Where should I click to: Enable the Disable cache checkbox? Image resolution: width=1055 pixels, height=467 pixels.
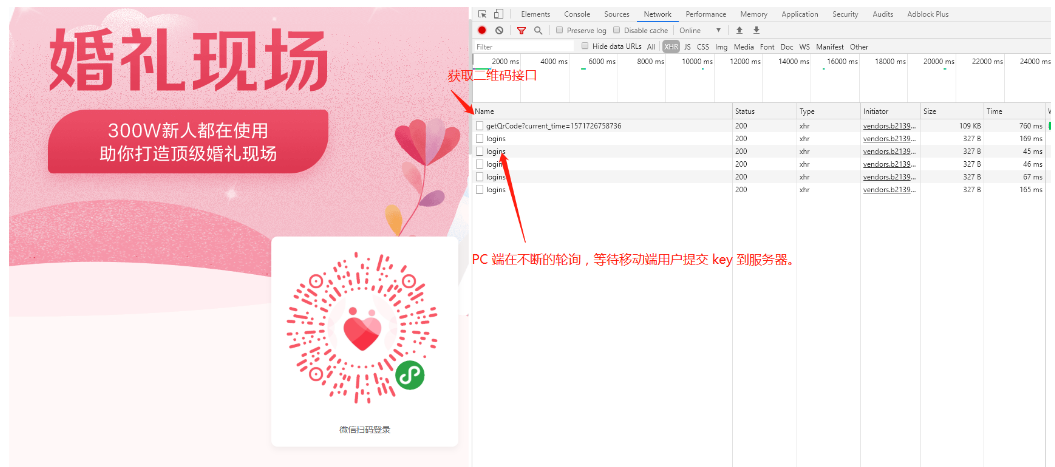(617, 30)
